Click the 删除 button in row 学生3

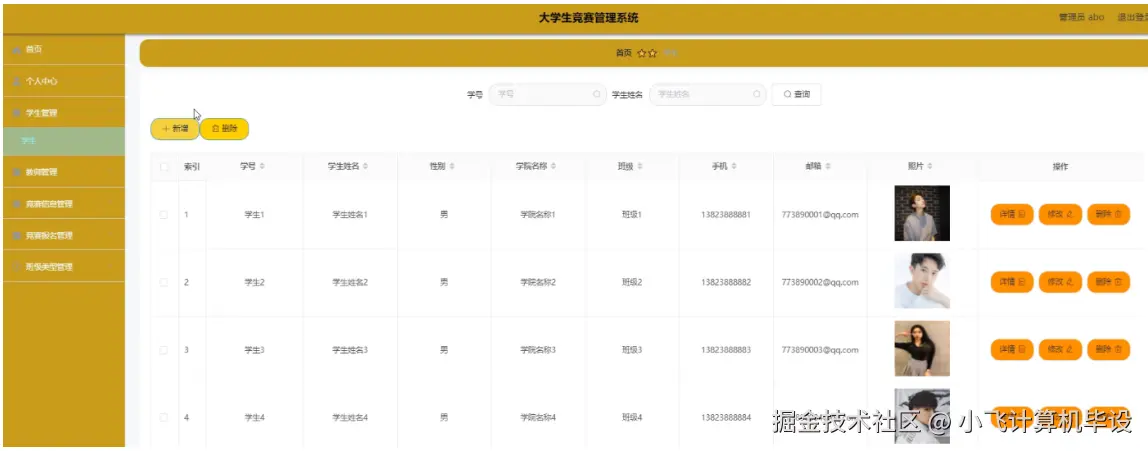1108,350
